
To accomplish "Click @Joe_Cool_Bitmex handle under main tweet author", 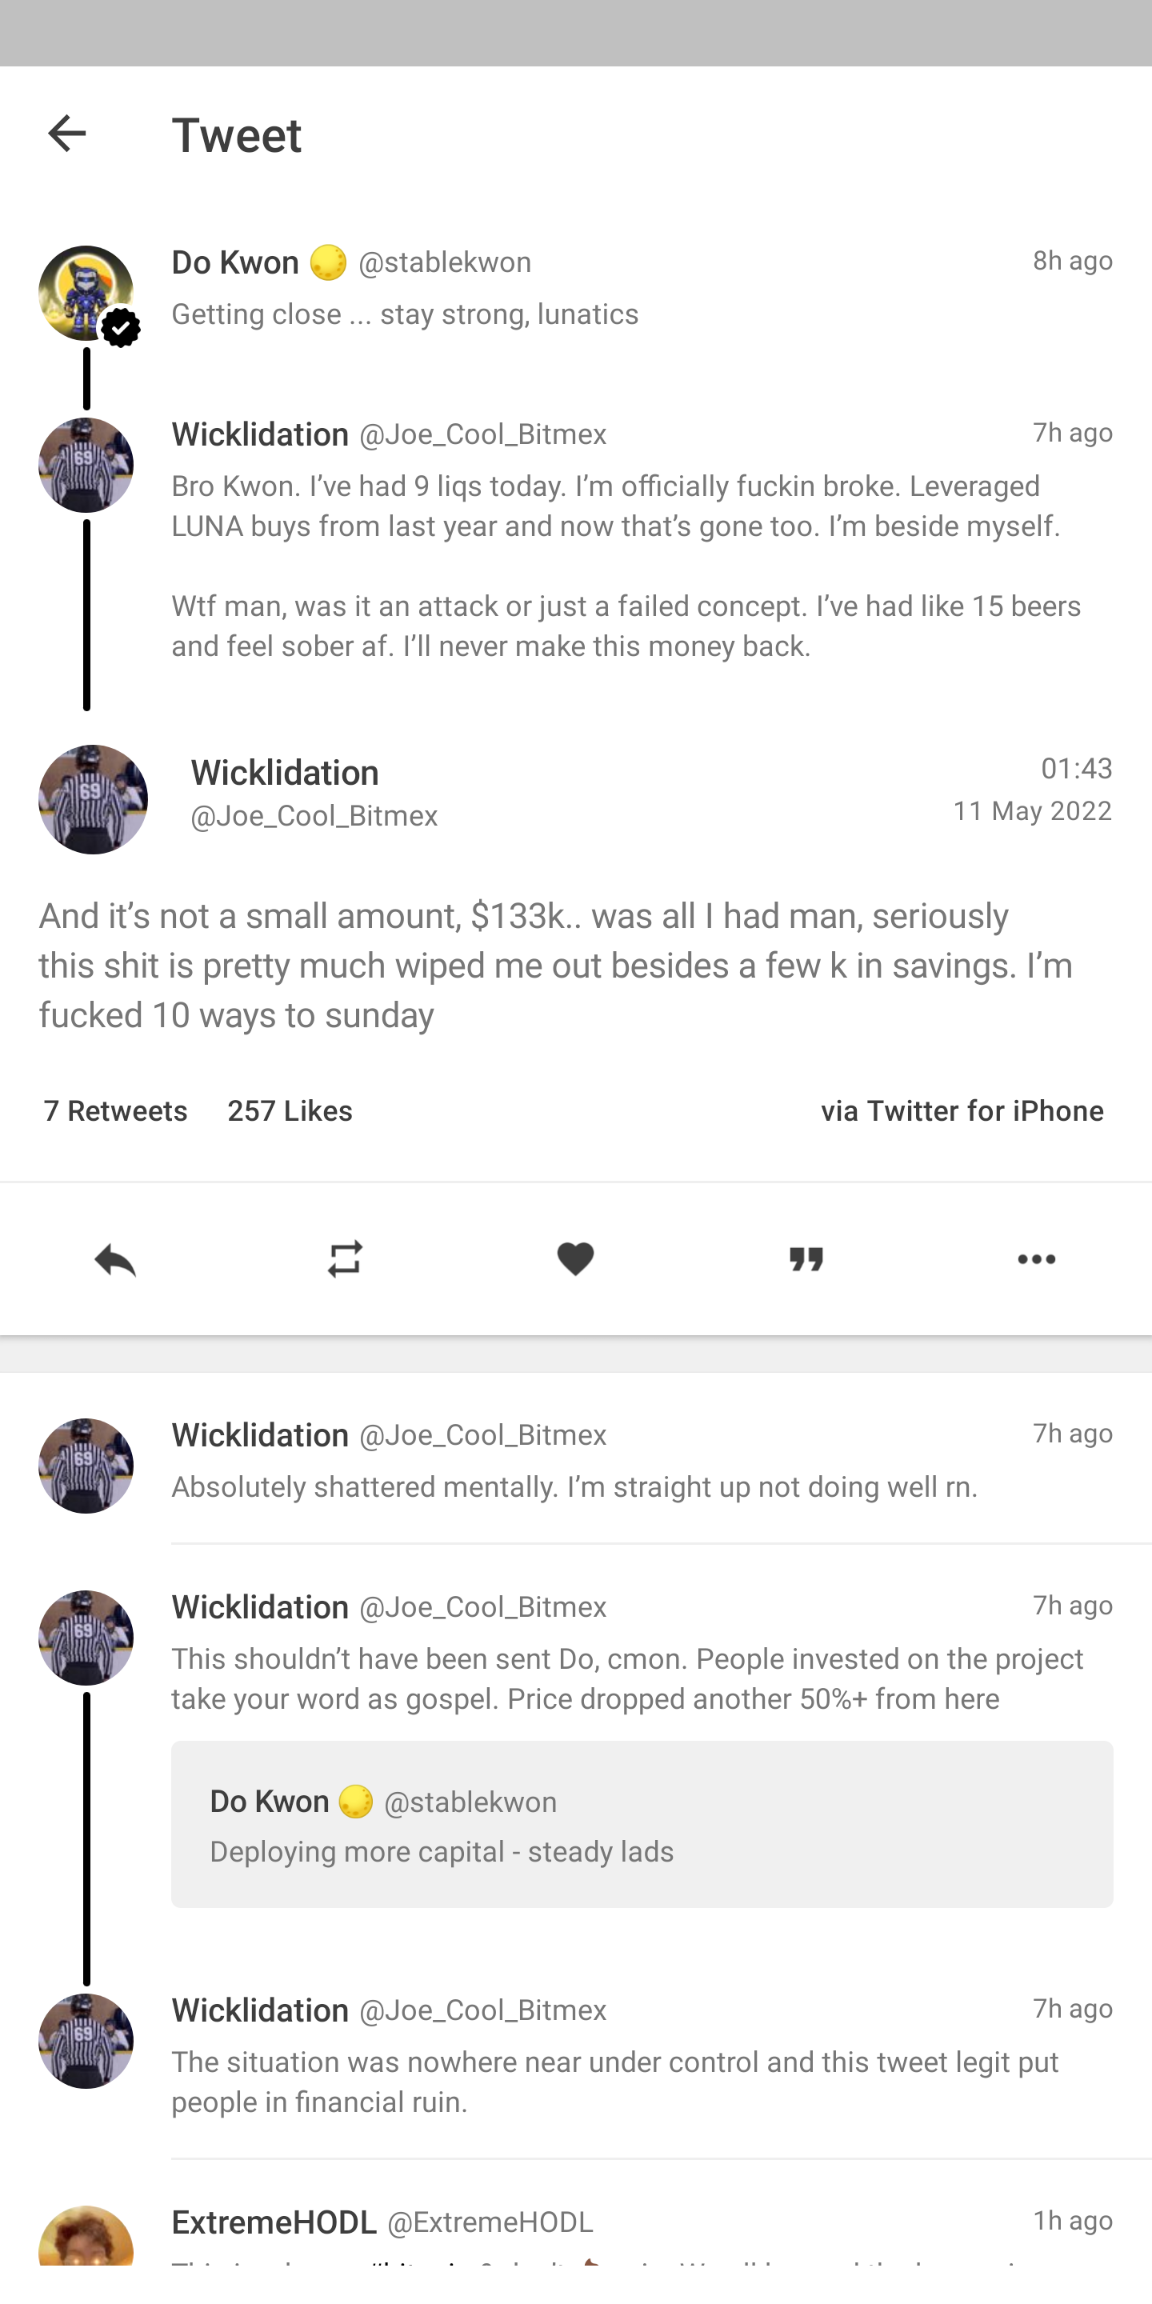I will (314, 816).
